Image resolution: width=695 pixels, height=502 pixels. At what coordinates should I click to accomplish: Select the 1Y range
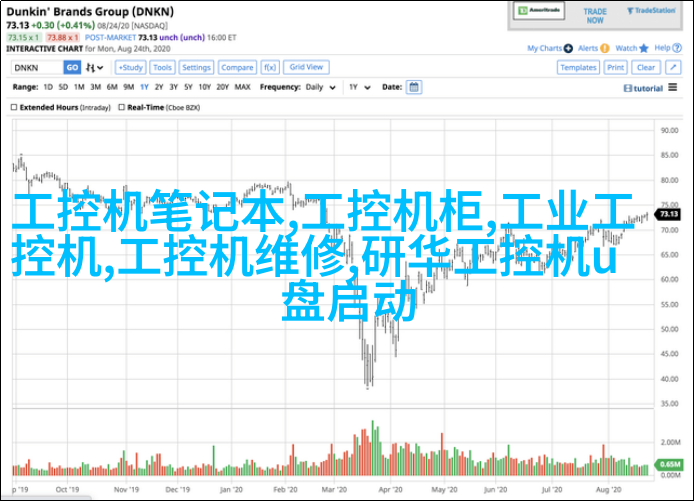tap(144, 87)
